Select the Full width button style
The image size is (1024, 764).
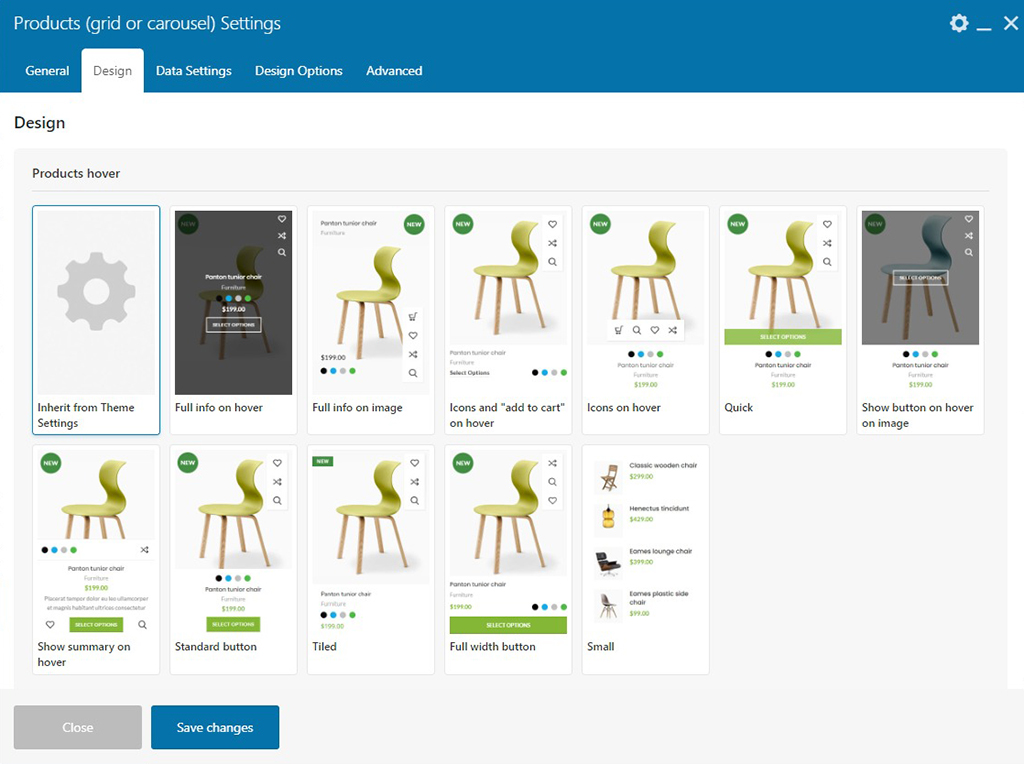[507, 557]
